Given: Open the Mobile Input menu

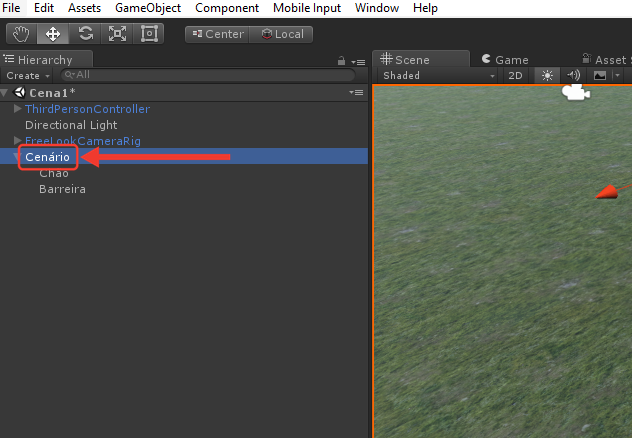Looking at the screenshot, I should 307,8.
